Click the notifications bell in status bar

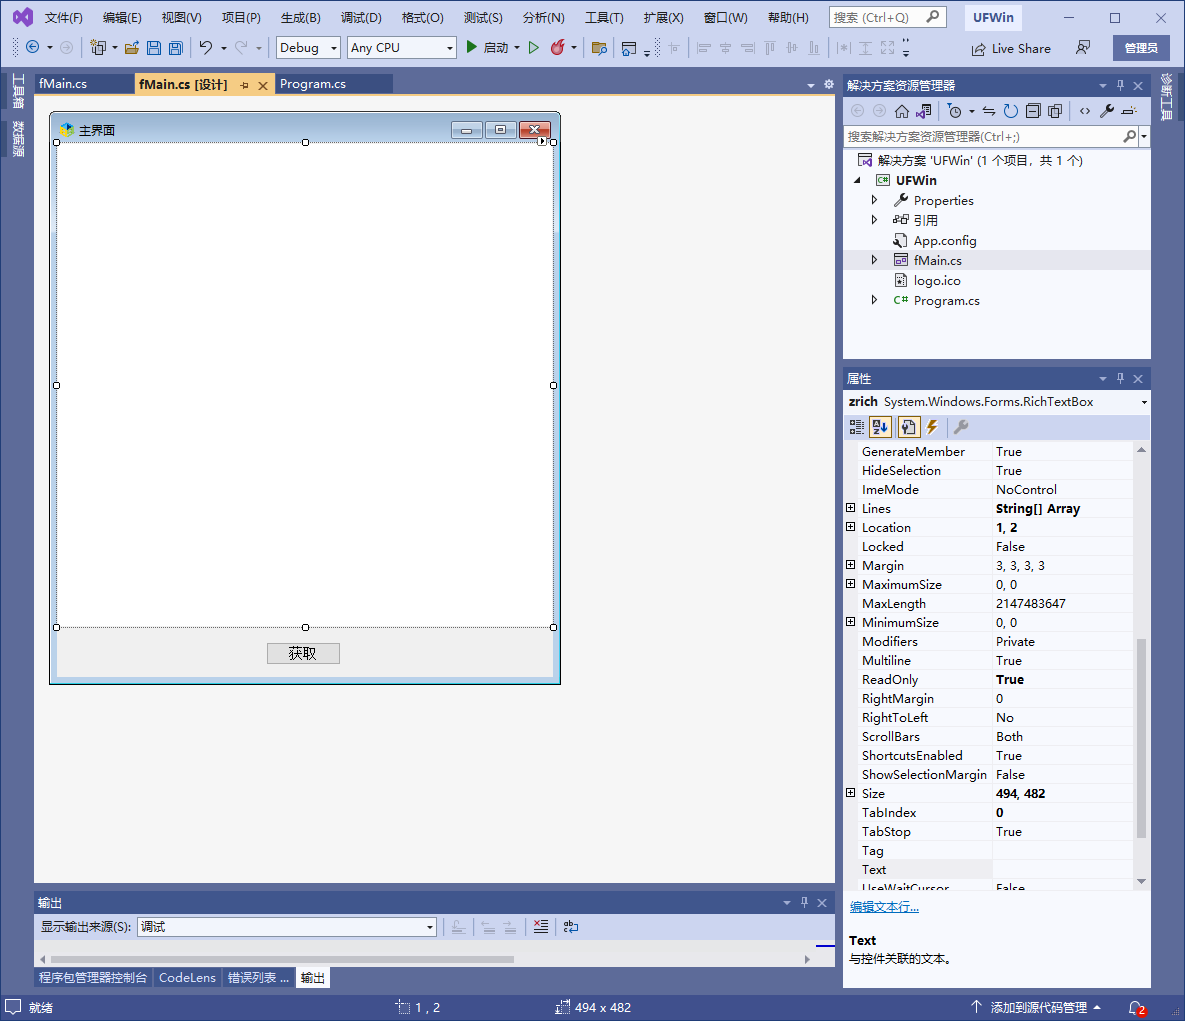1136,1007
